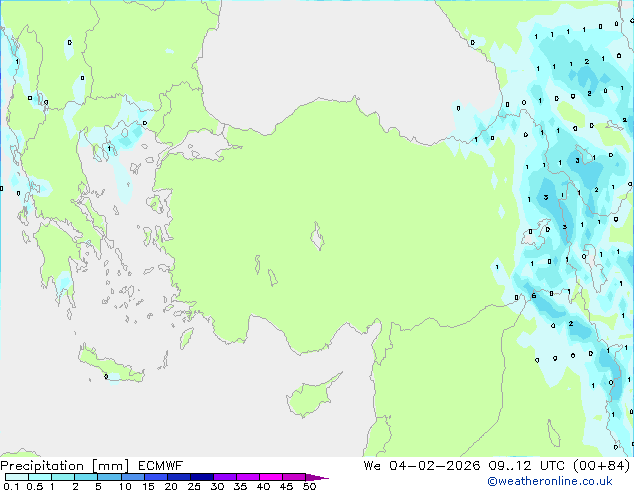The width and height of the screenshot is (634, 490).
Task: Click the '35' legend label
Action: 240,486
